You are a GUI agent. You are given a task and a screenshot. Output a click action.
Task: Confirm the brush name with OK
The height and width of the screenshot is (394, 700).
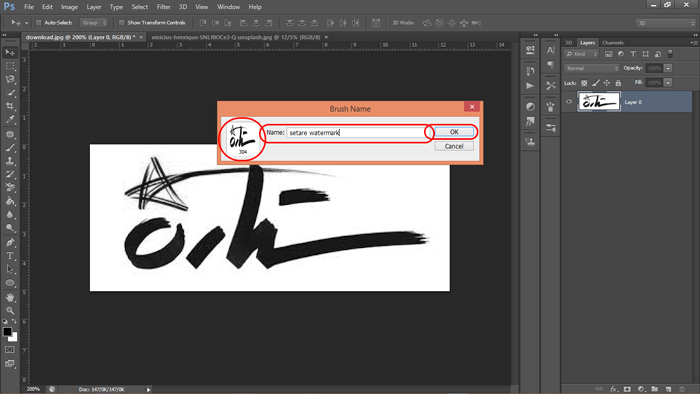[x=454, y=132]
